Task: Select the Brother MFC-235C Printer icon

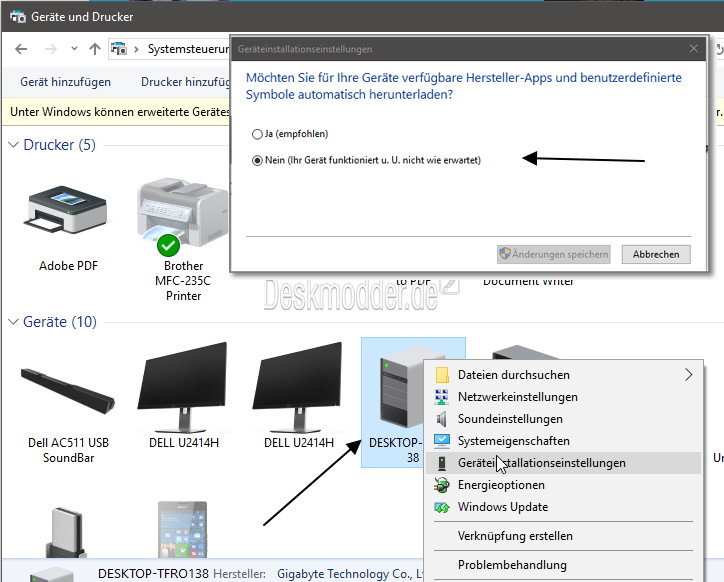Action: click(183, 216)
